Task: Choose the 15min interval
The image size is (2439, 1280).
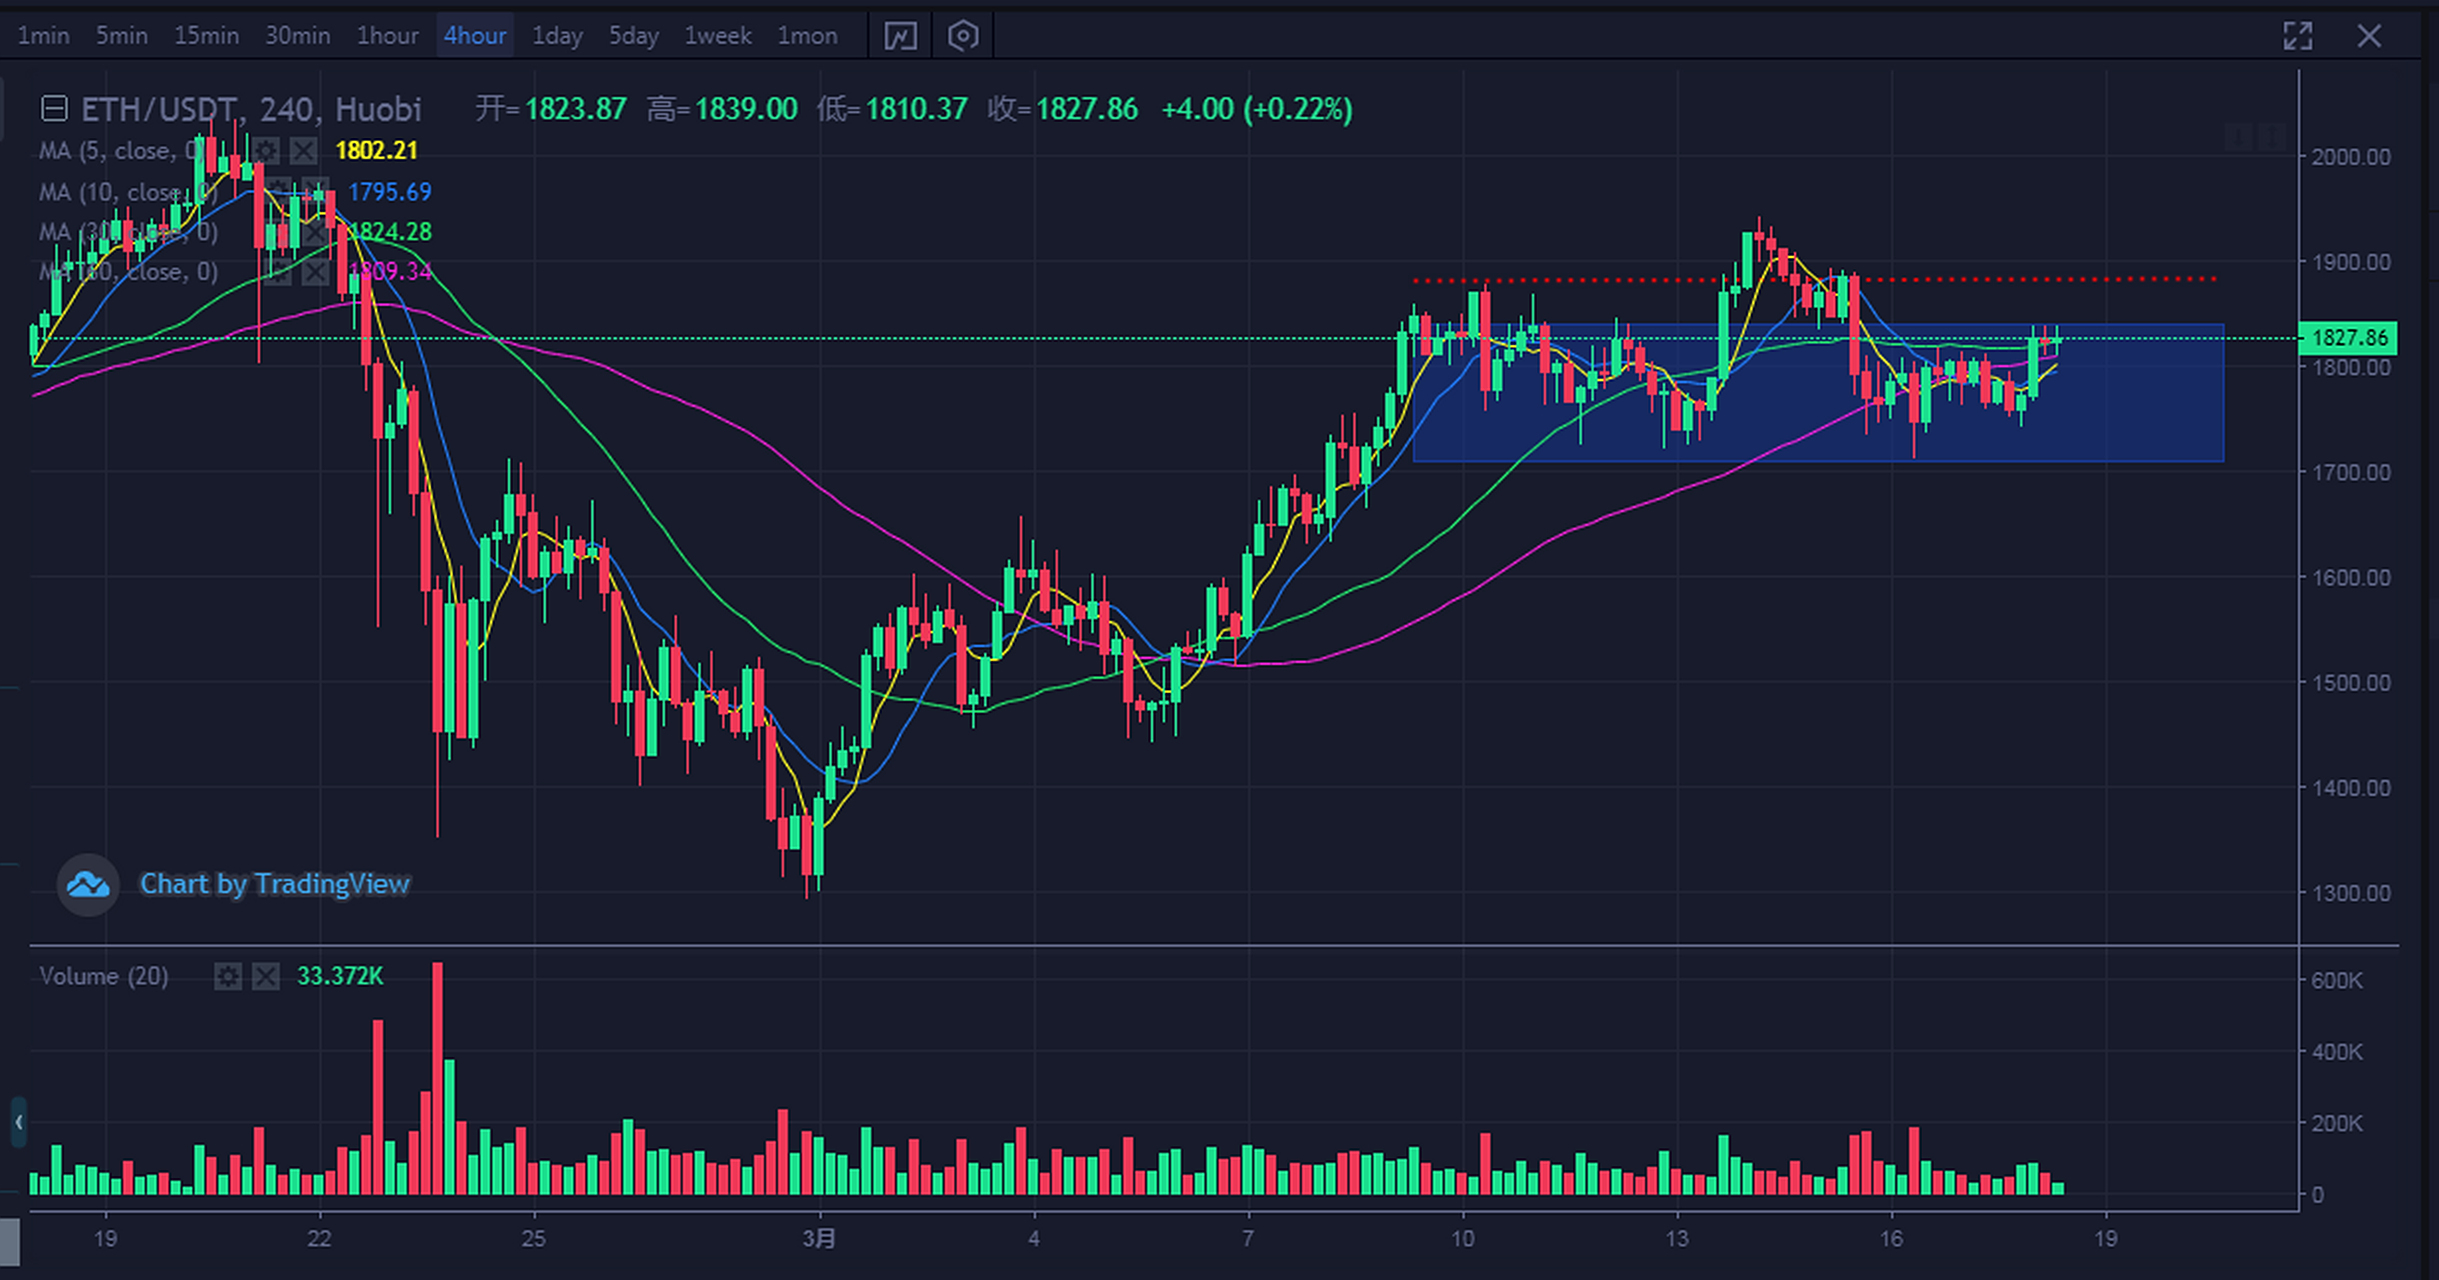Action: [206, 37]
